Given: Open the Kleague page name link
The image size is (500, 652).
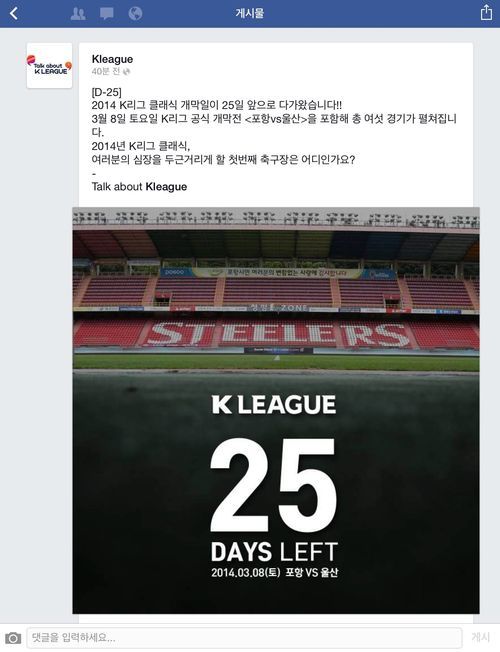Looking at the screenshot, I should point(112,59).
